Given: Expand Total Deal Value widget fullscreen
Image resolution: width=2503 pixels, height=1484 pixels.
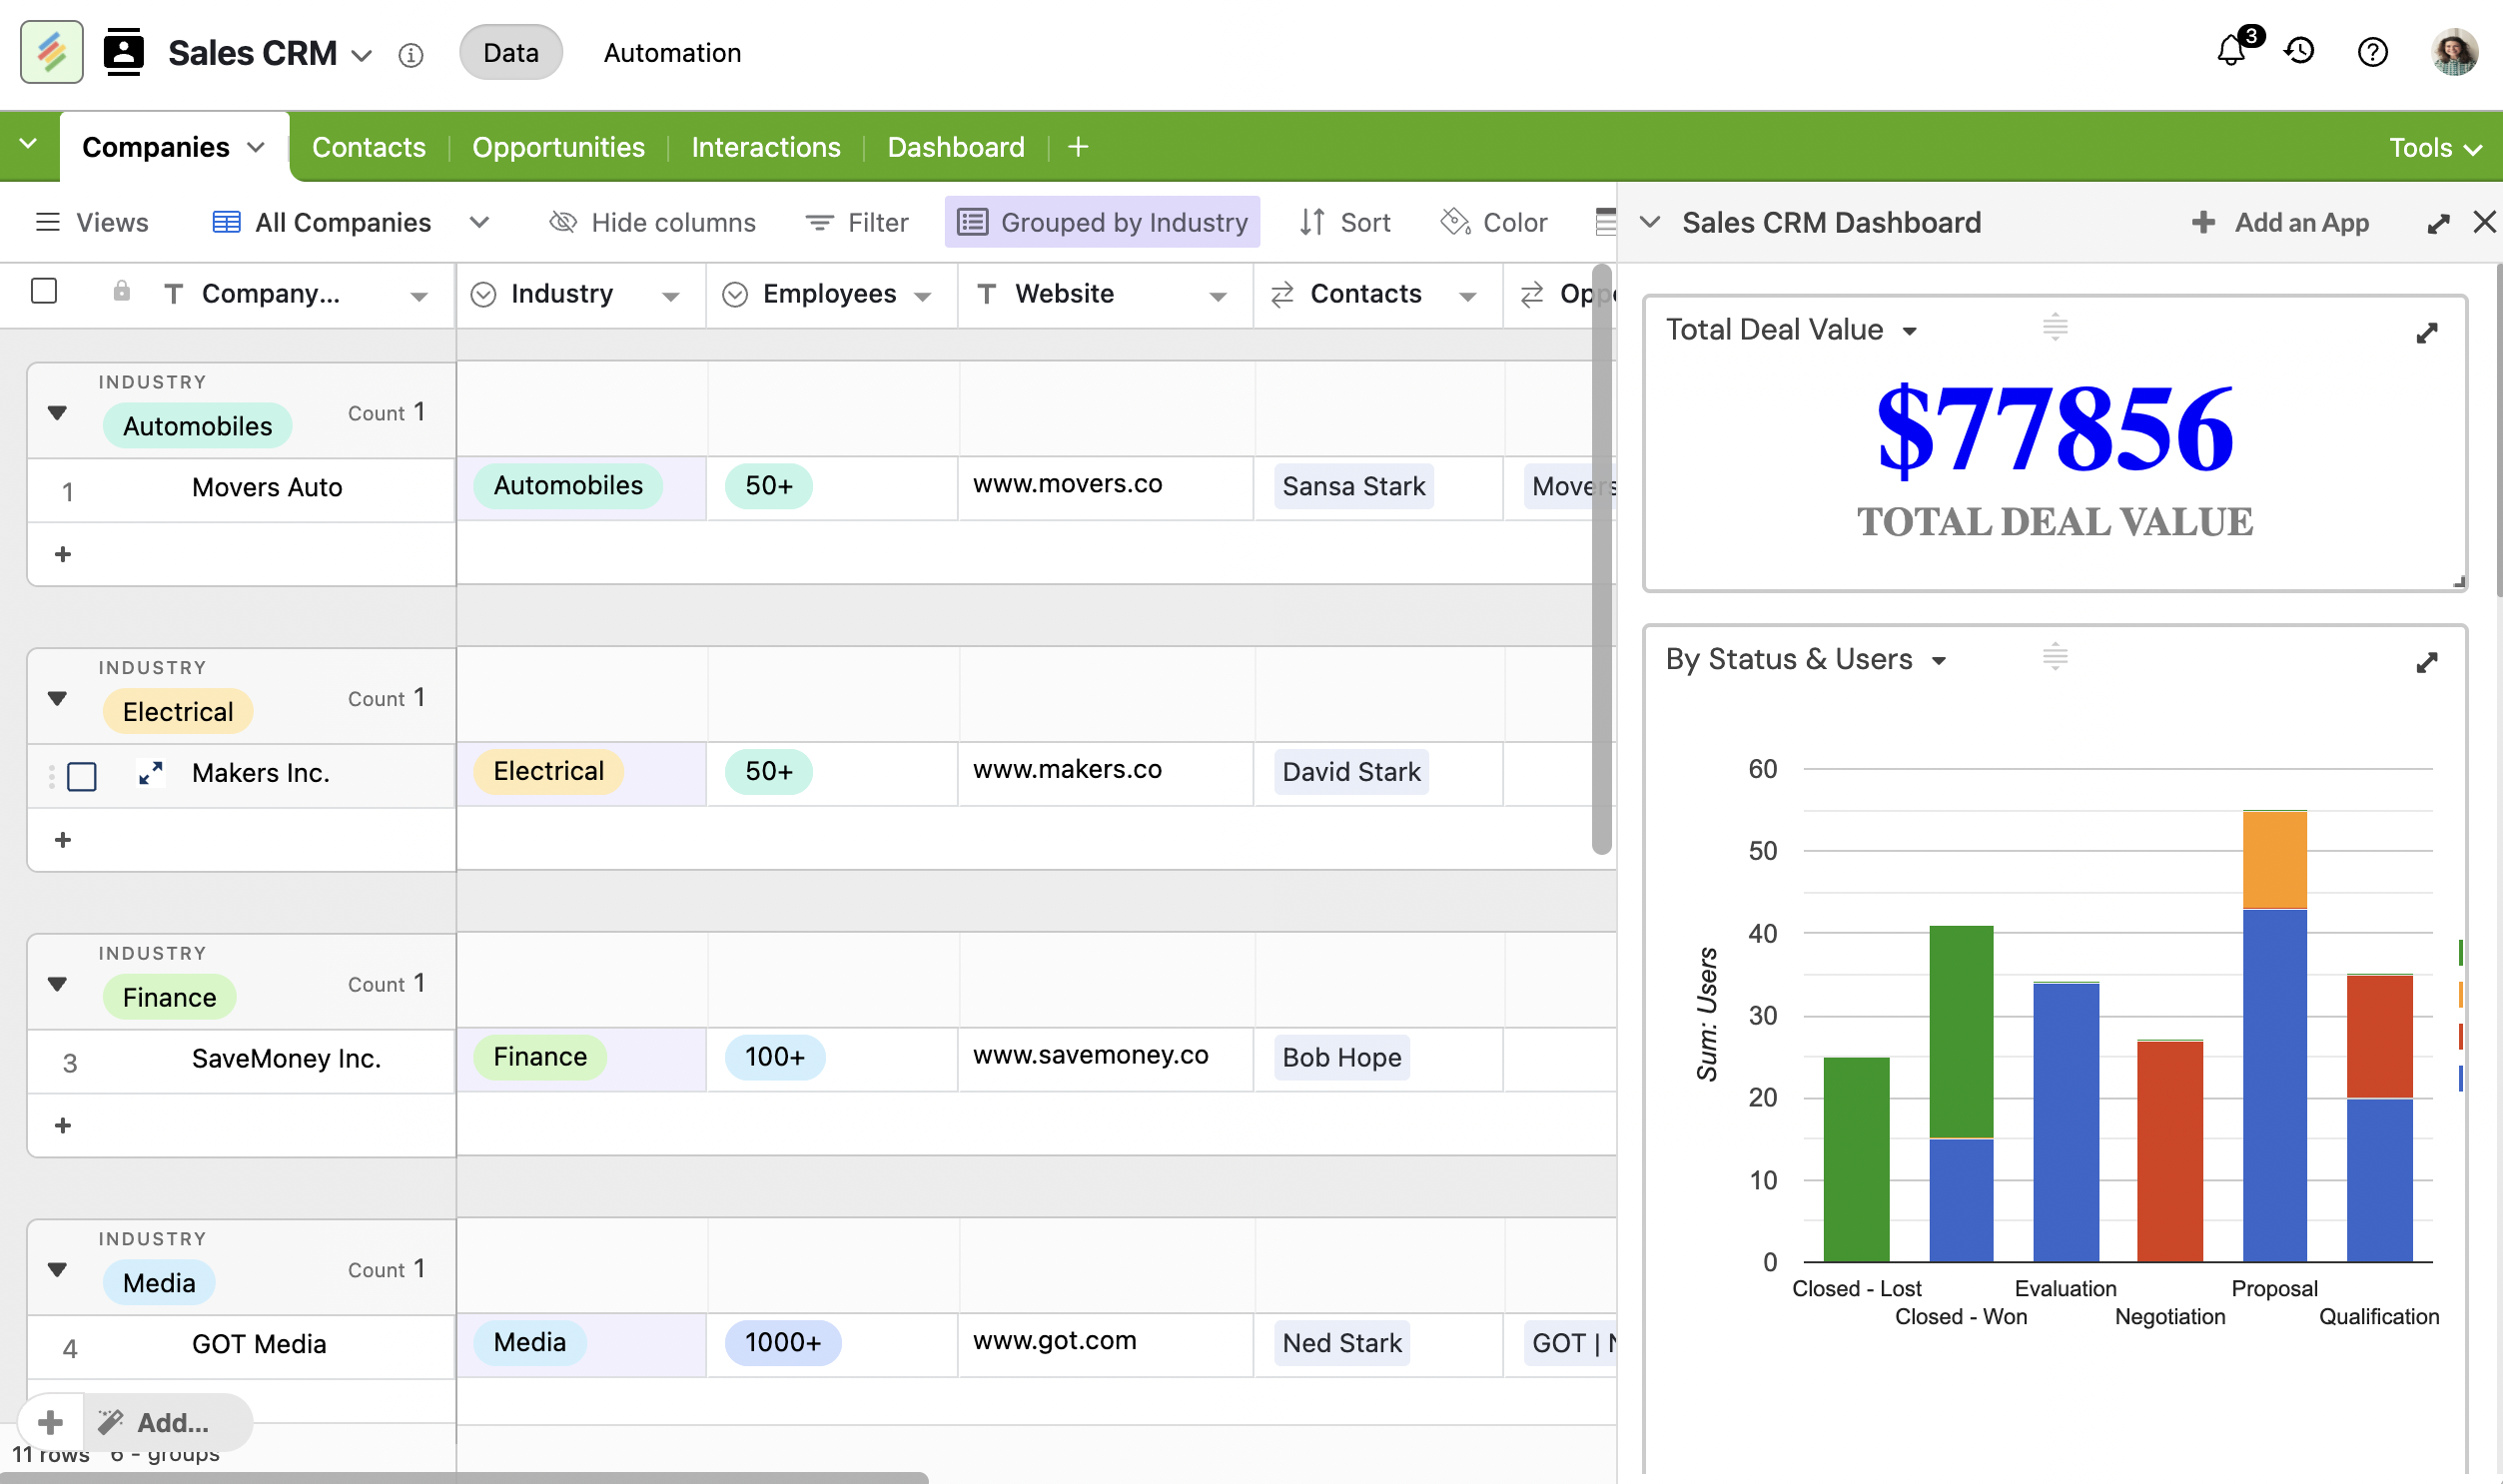Looking at the screenshot, I should coord(2426,333).
